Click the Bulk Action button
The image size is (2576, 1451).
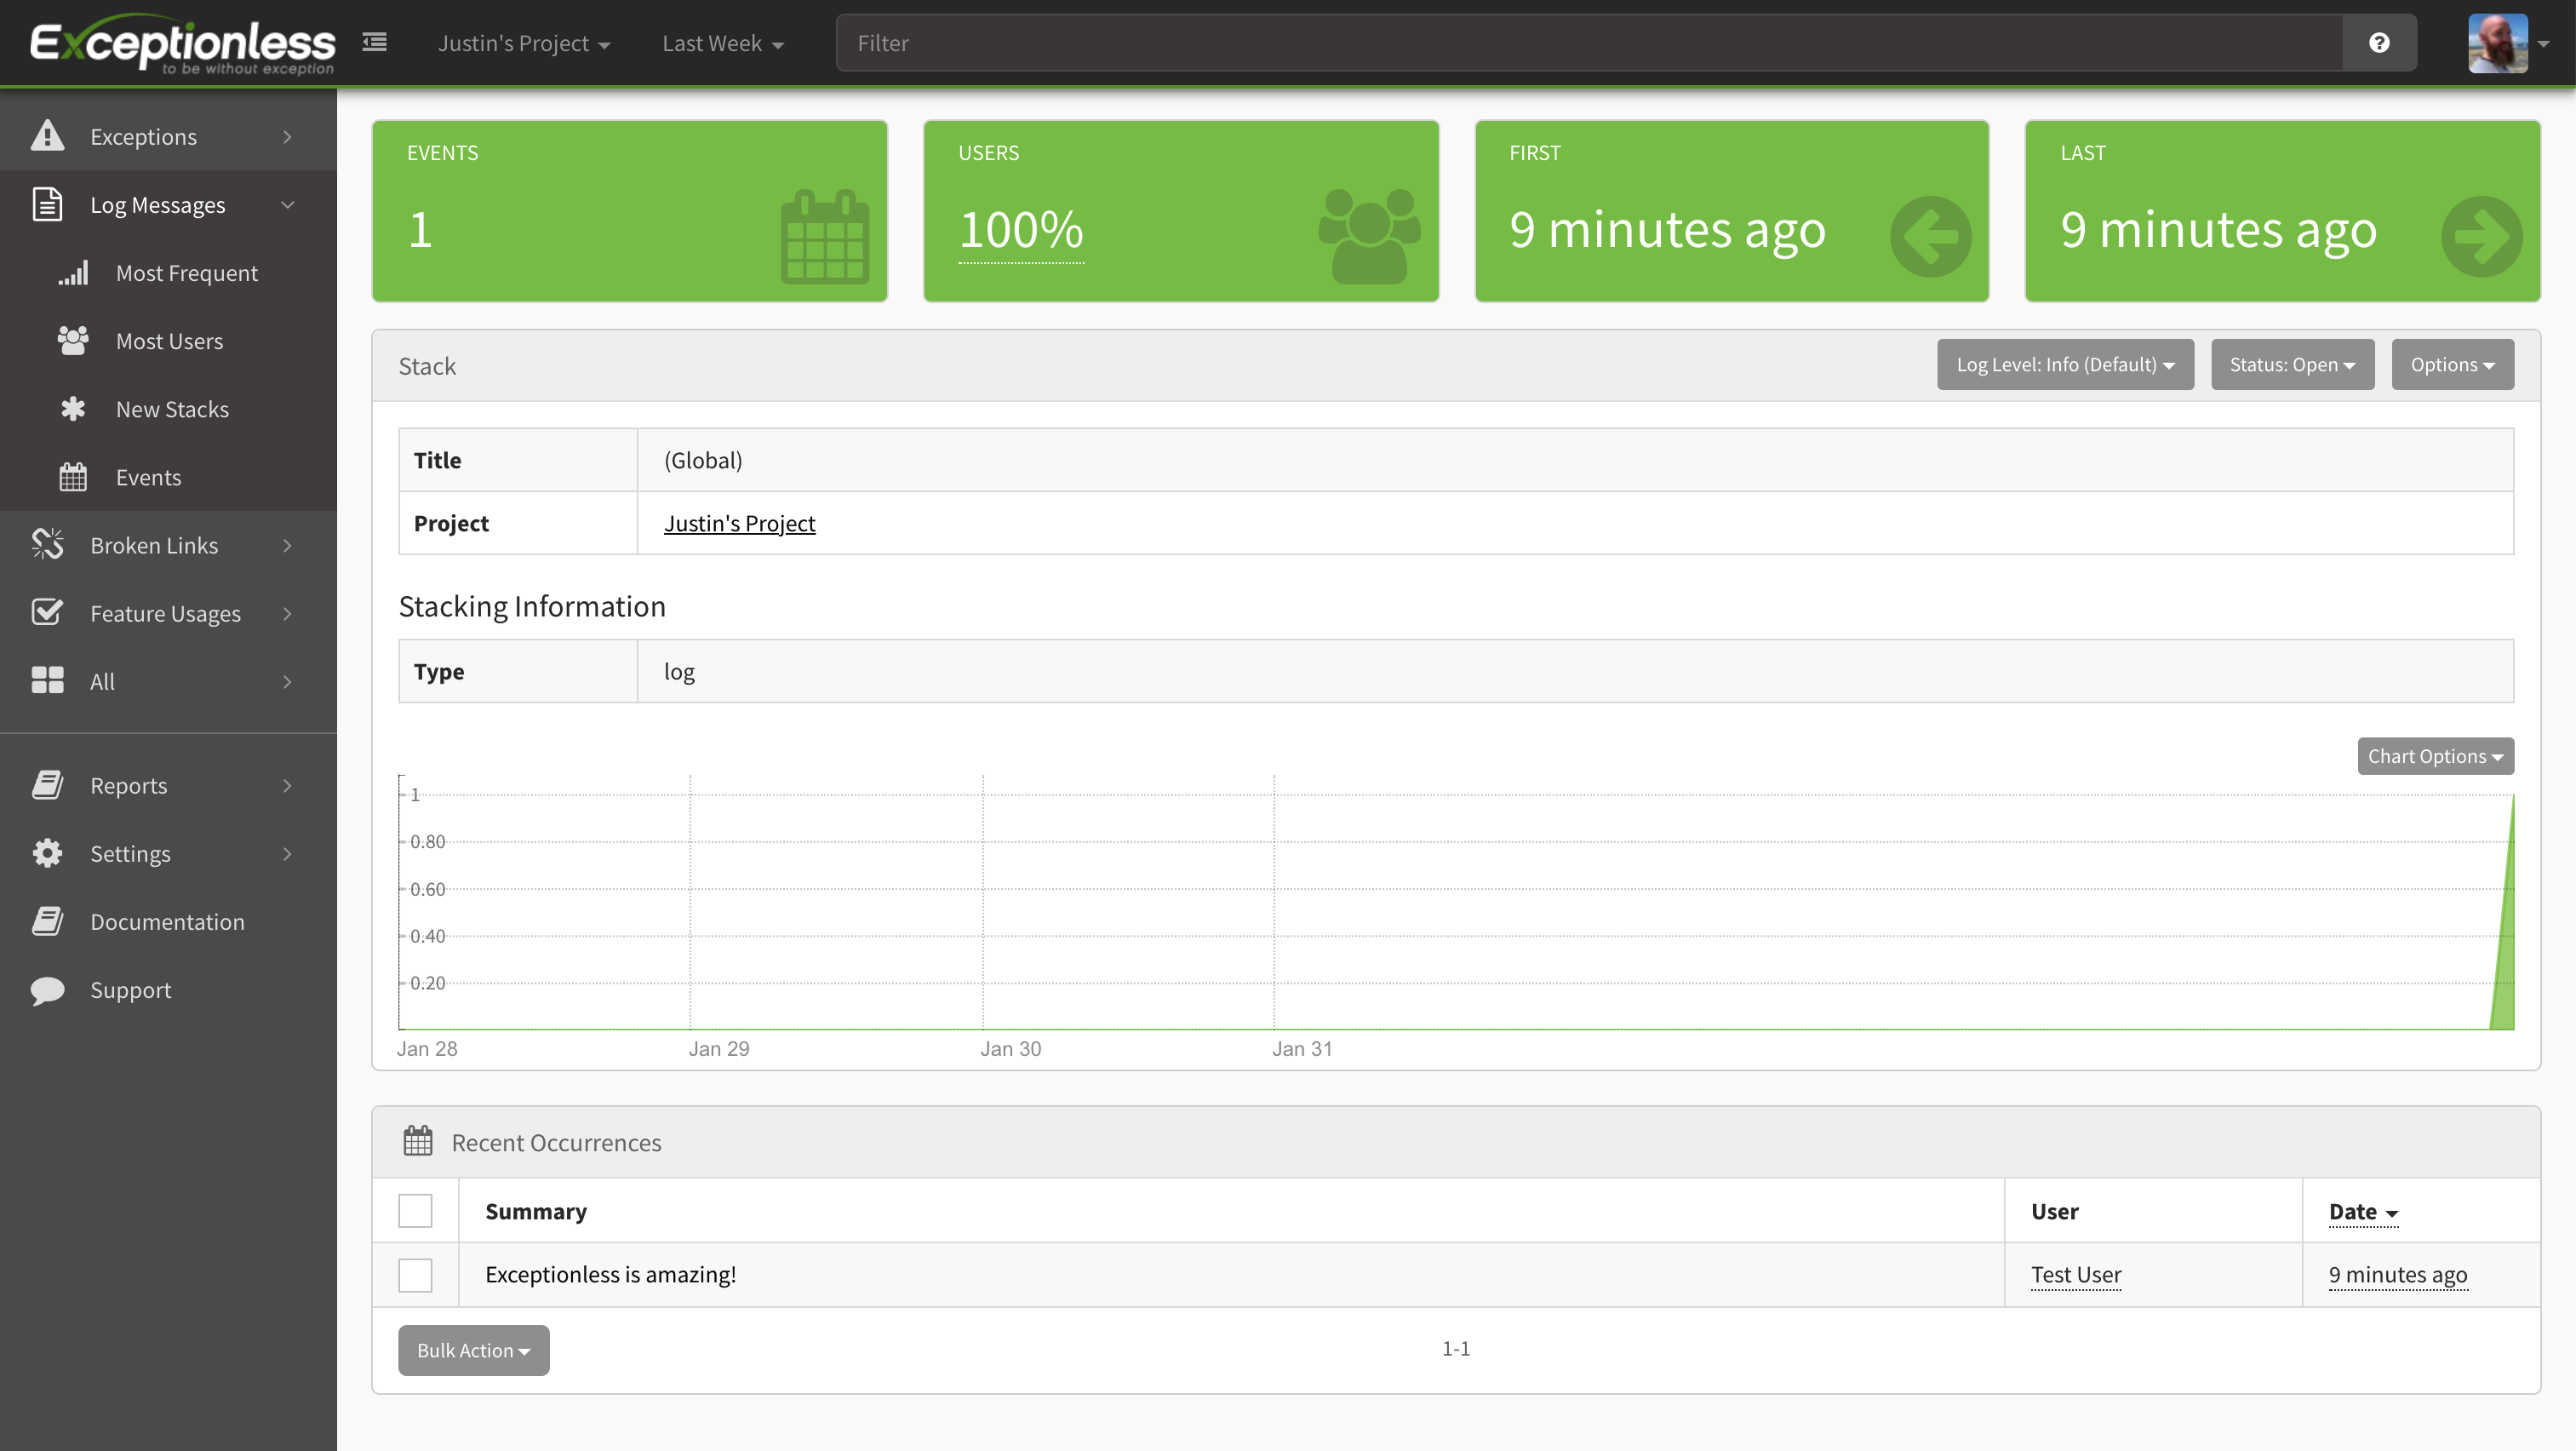point(473,1350)
